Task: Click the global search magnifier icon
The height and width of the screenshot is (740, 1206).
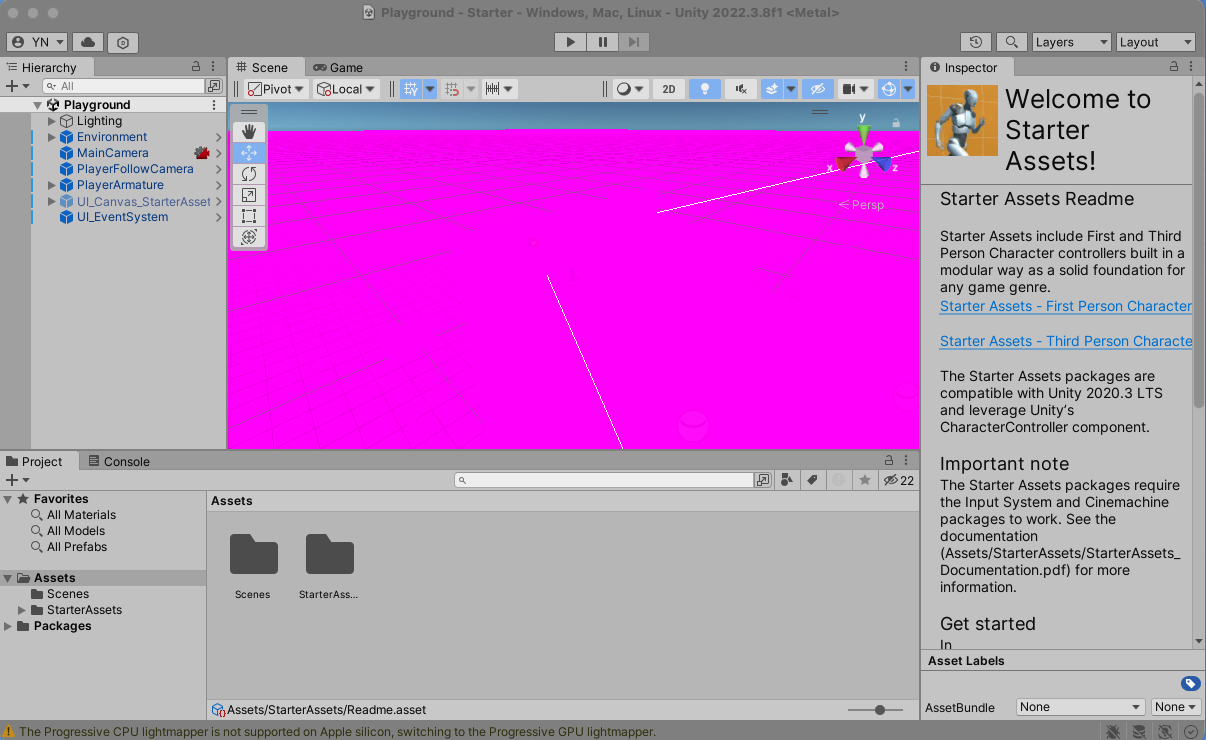Action: tap(1011, 42)
